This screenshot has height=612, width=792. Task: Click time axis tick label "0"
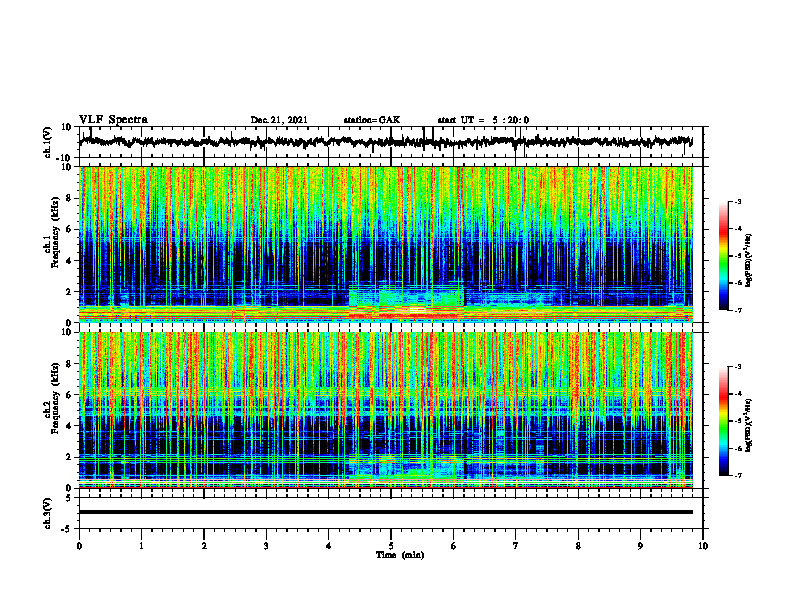click(79, 546)
